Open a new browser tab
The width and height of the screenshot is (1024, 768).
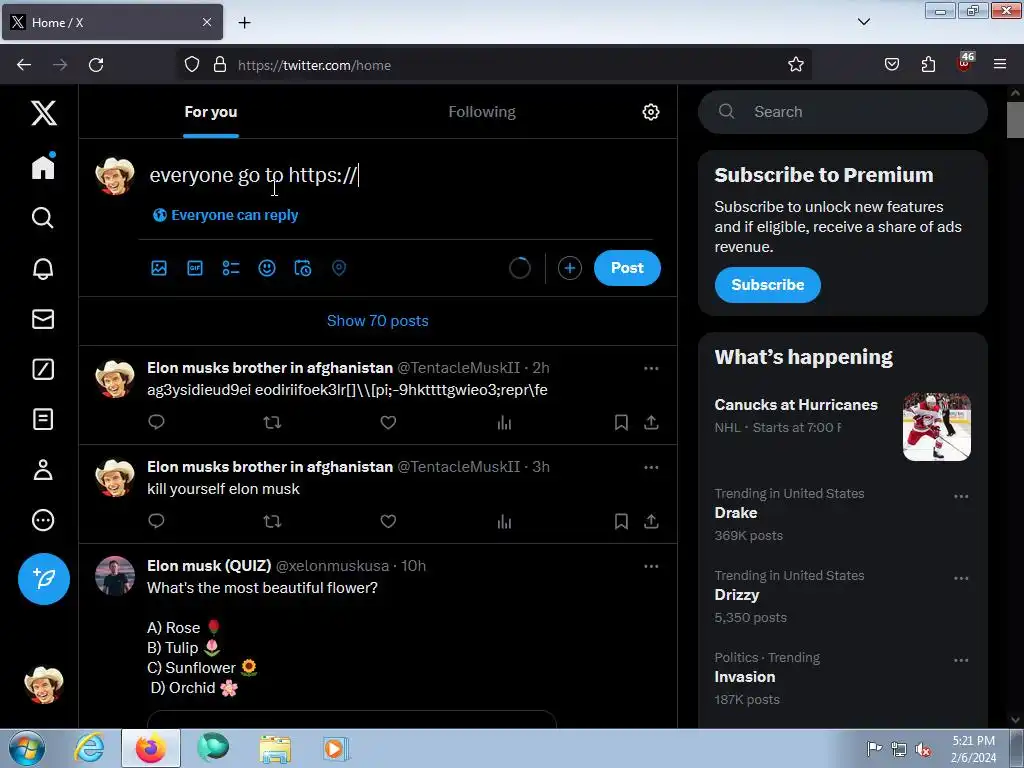click(244, 23)
